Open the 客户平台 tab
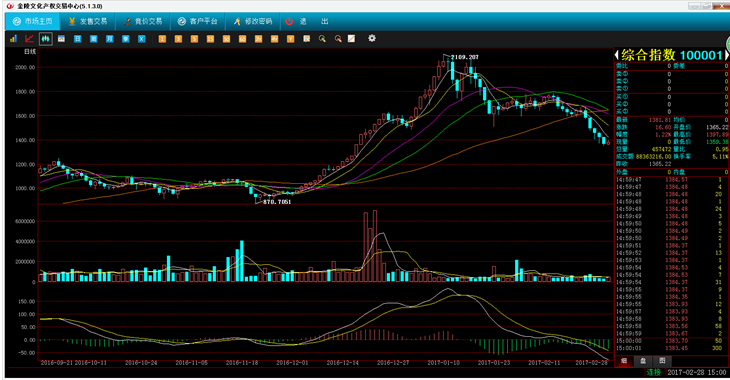The width and height of the screenshot is (730, 380). 197,21
